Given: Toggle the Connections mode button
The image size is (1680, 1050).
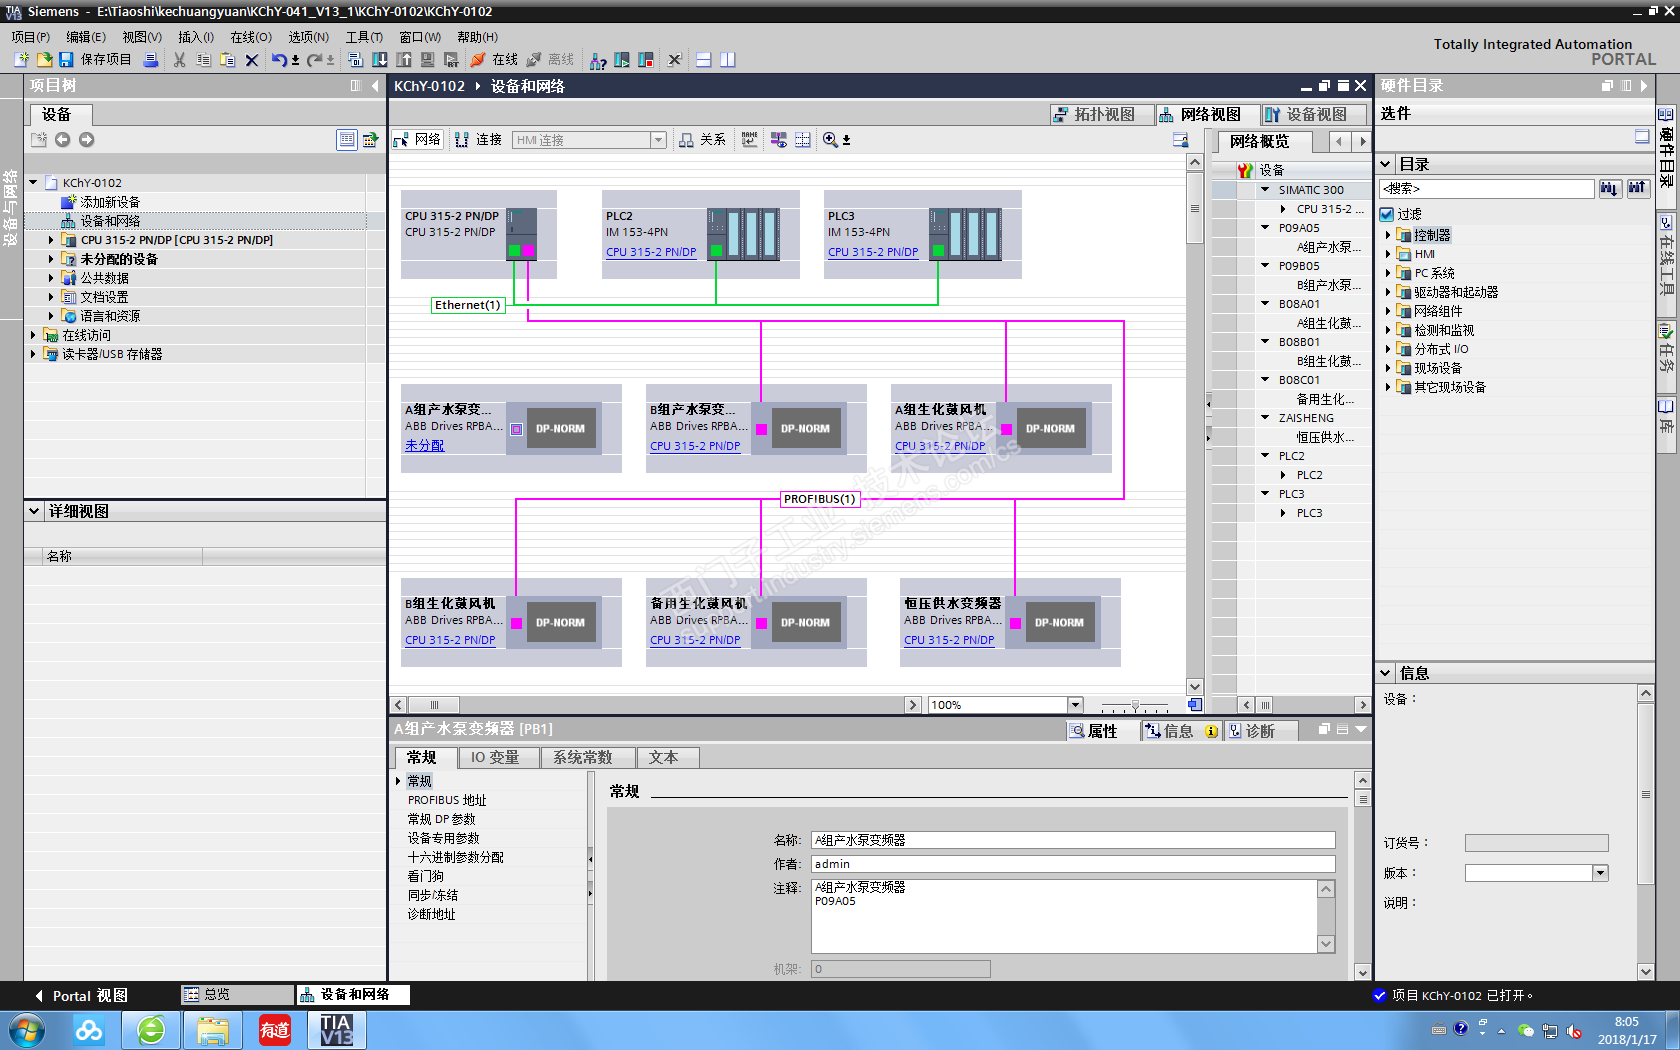Looking at the screenshot, I should click(478, 140).
